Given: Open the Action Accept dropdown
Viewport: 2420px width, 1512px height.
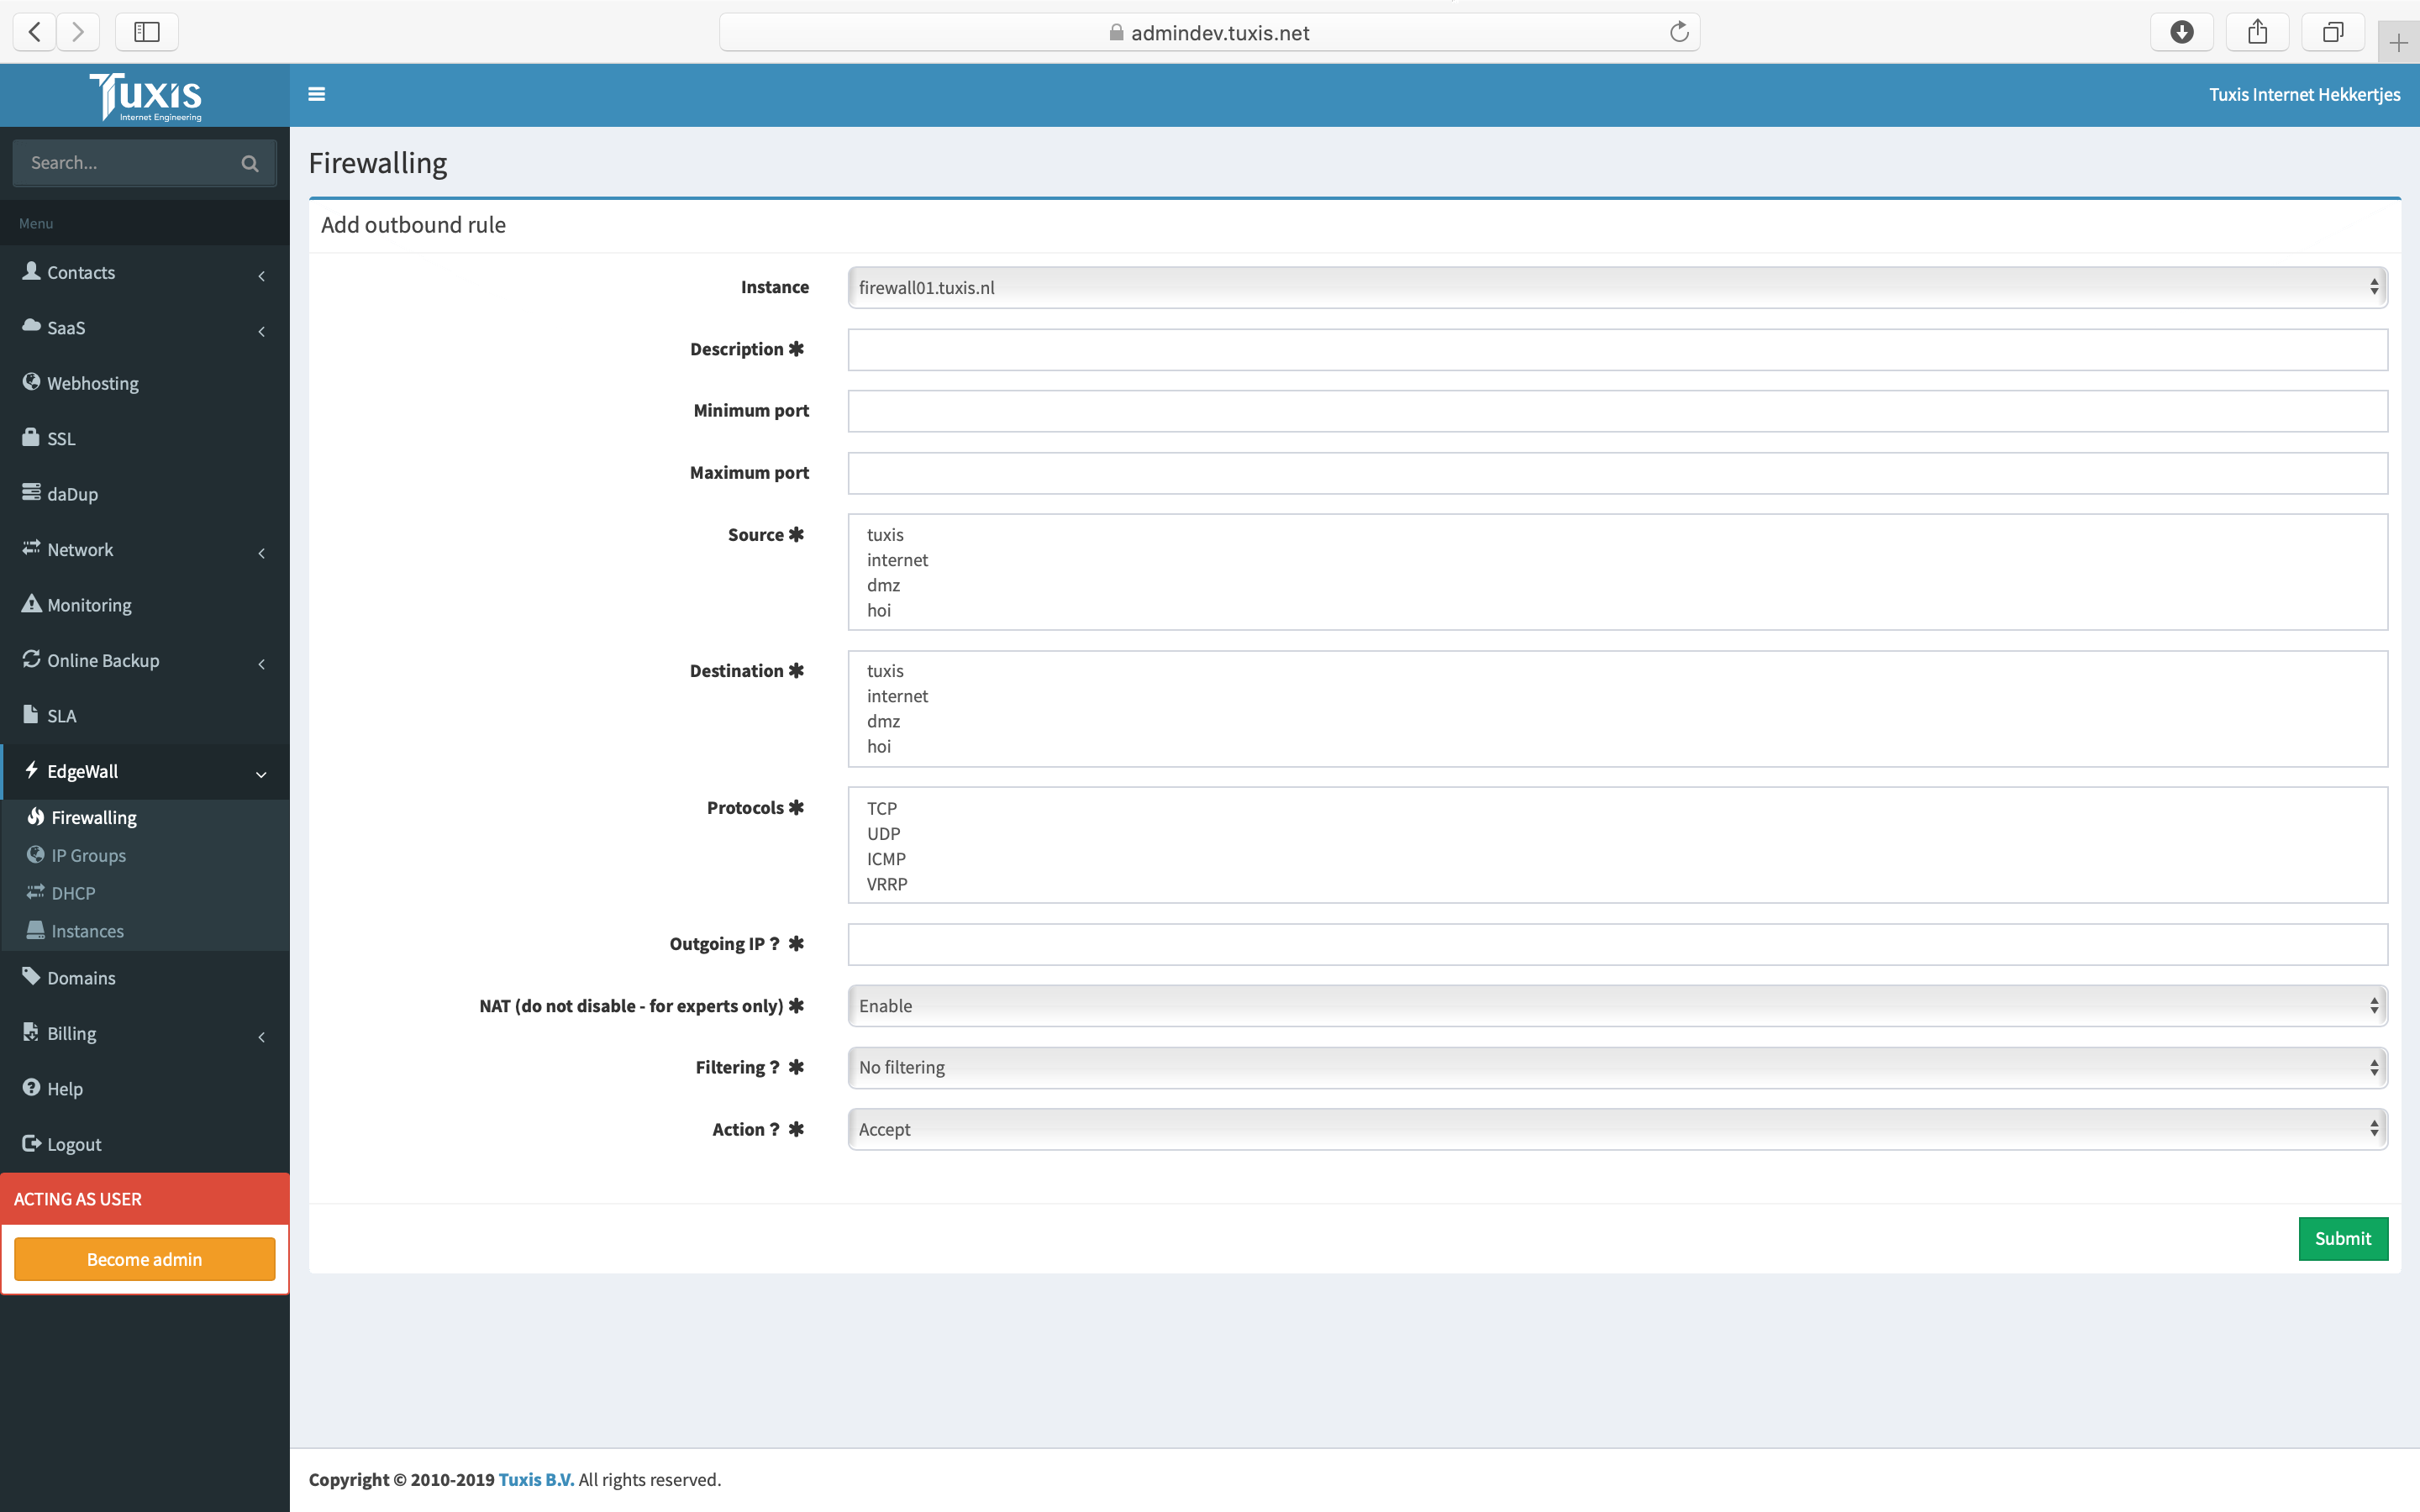Looking at the screenshot, I should click(1617, 1129).
